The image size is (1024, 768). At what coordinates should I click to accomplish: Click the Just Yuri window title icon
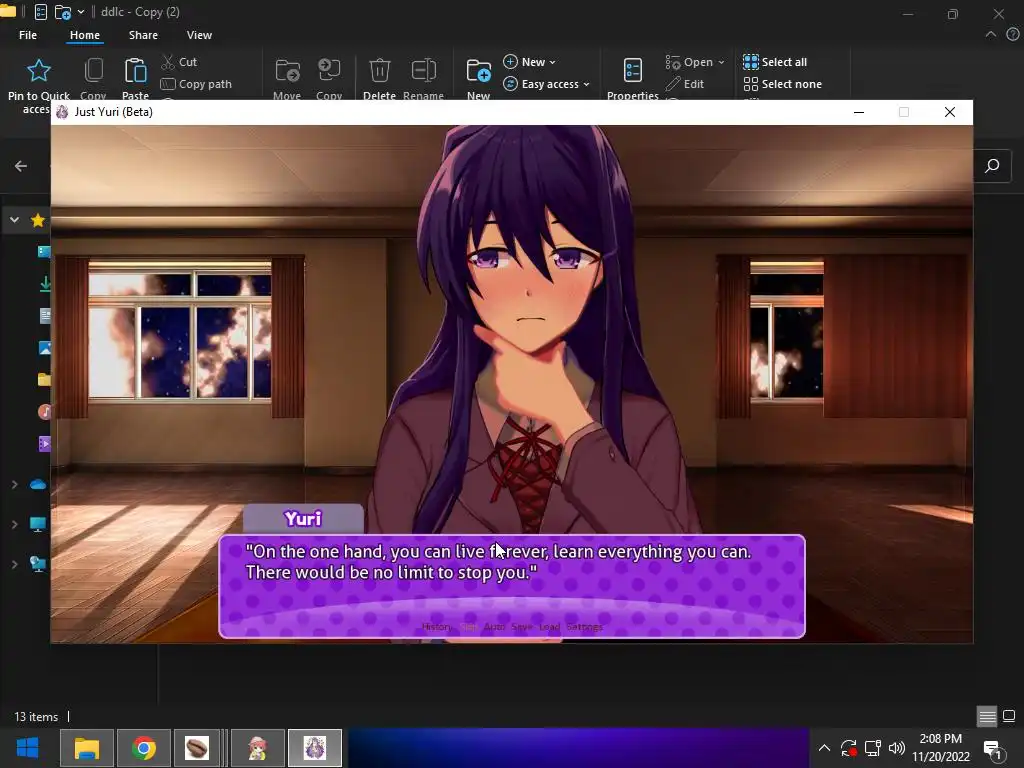click(x=62, y=112)
